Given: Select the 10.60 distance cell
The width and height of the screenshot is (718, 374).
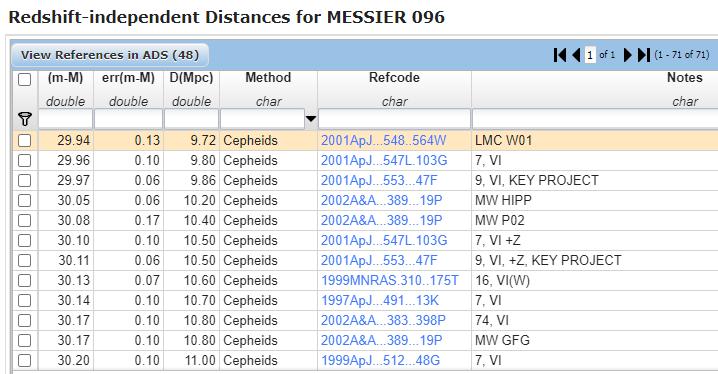Looking at the screenshot, I should (x=191, y=281).
